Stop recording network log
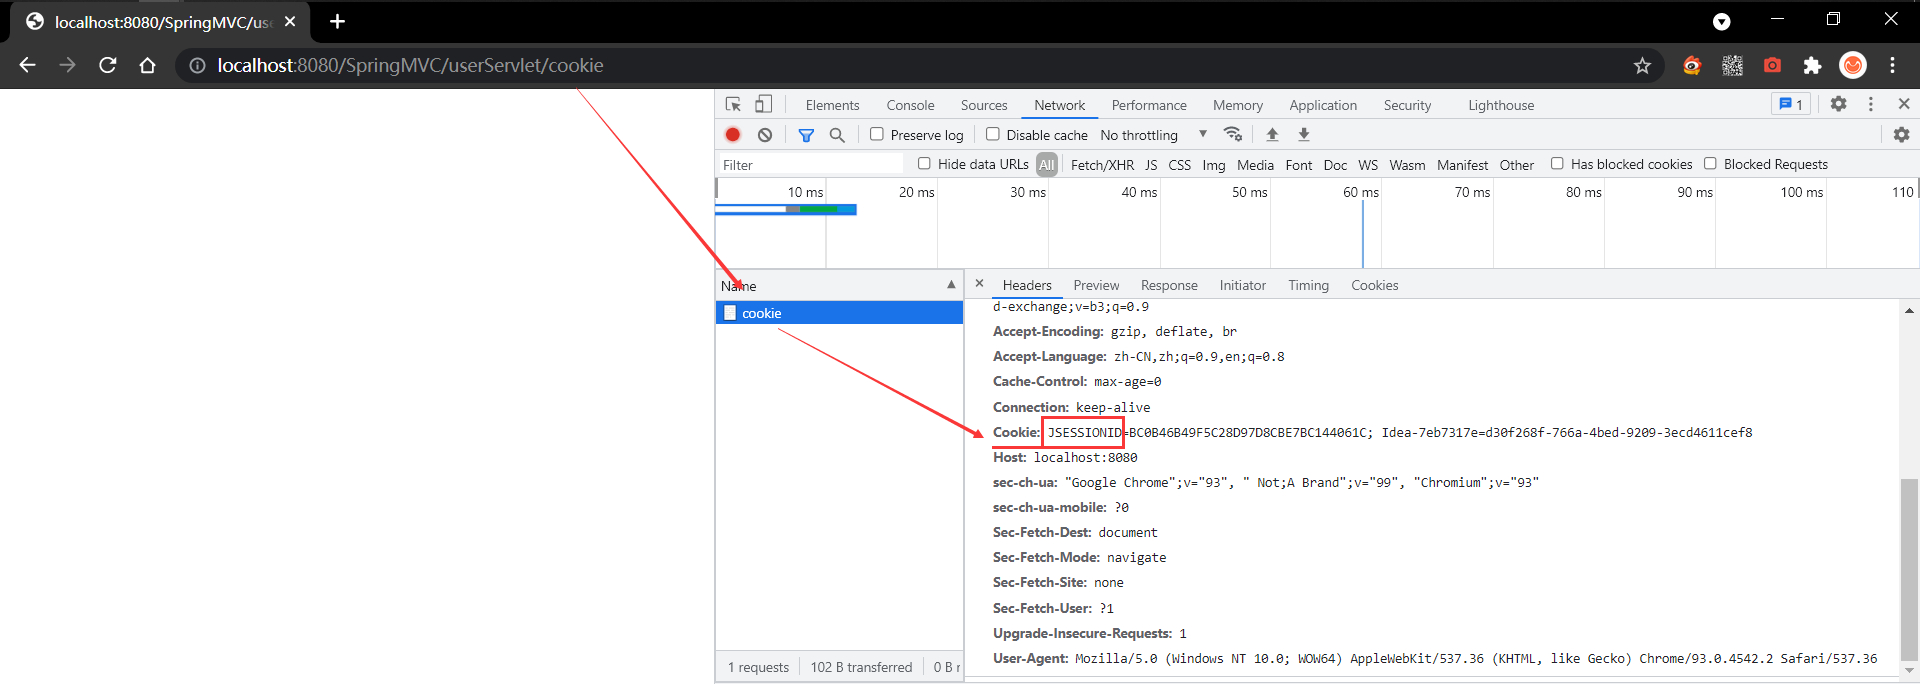This screenshot has height=684, width=1920. click(x=733, y=134)
